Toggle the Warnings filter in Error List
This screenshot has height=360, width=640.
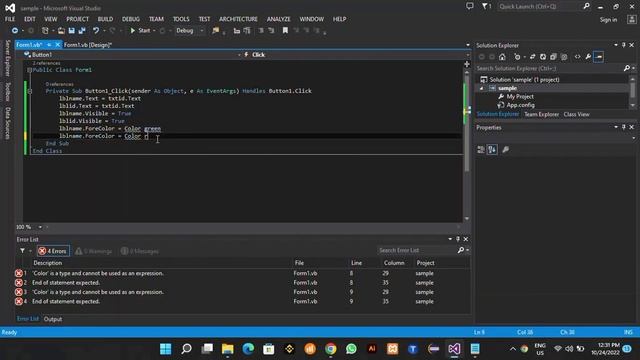(x=94, y=251)
